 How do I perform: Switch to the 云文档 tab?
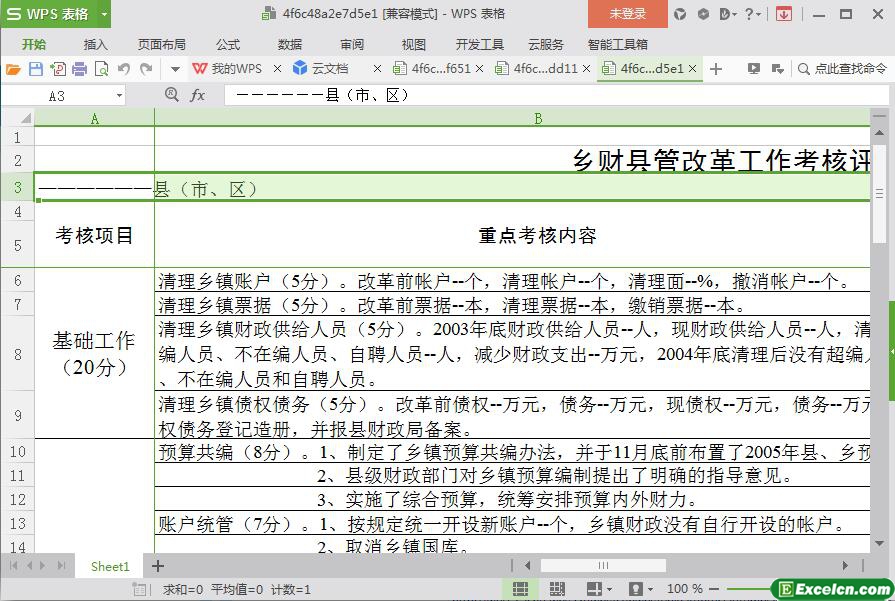coord(321,69)
